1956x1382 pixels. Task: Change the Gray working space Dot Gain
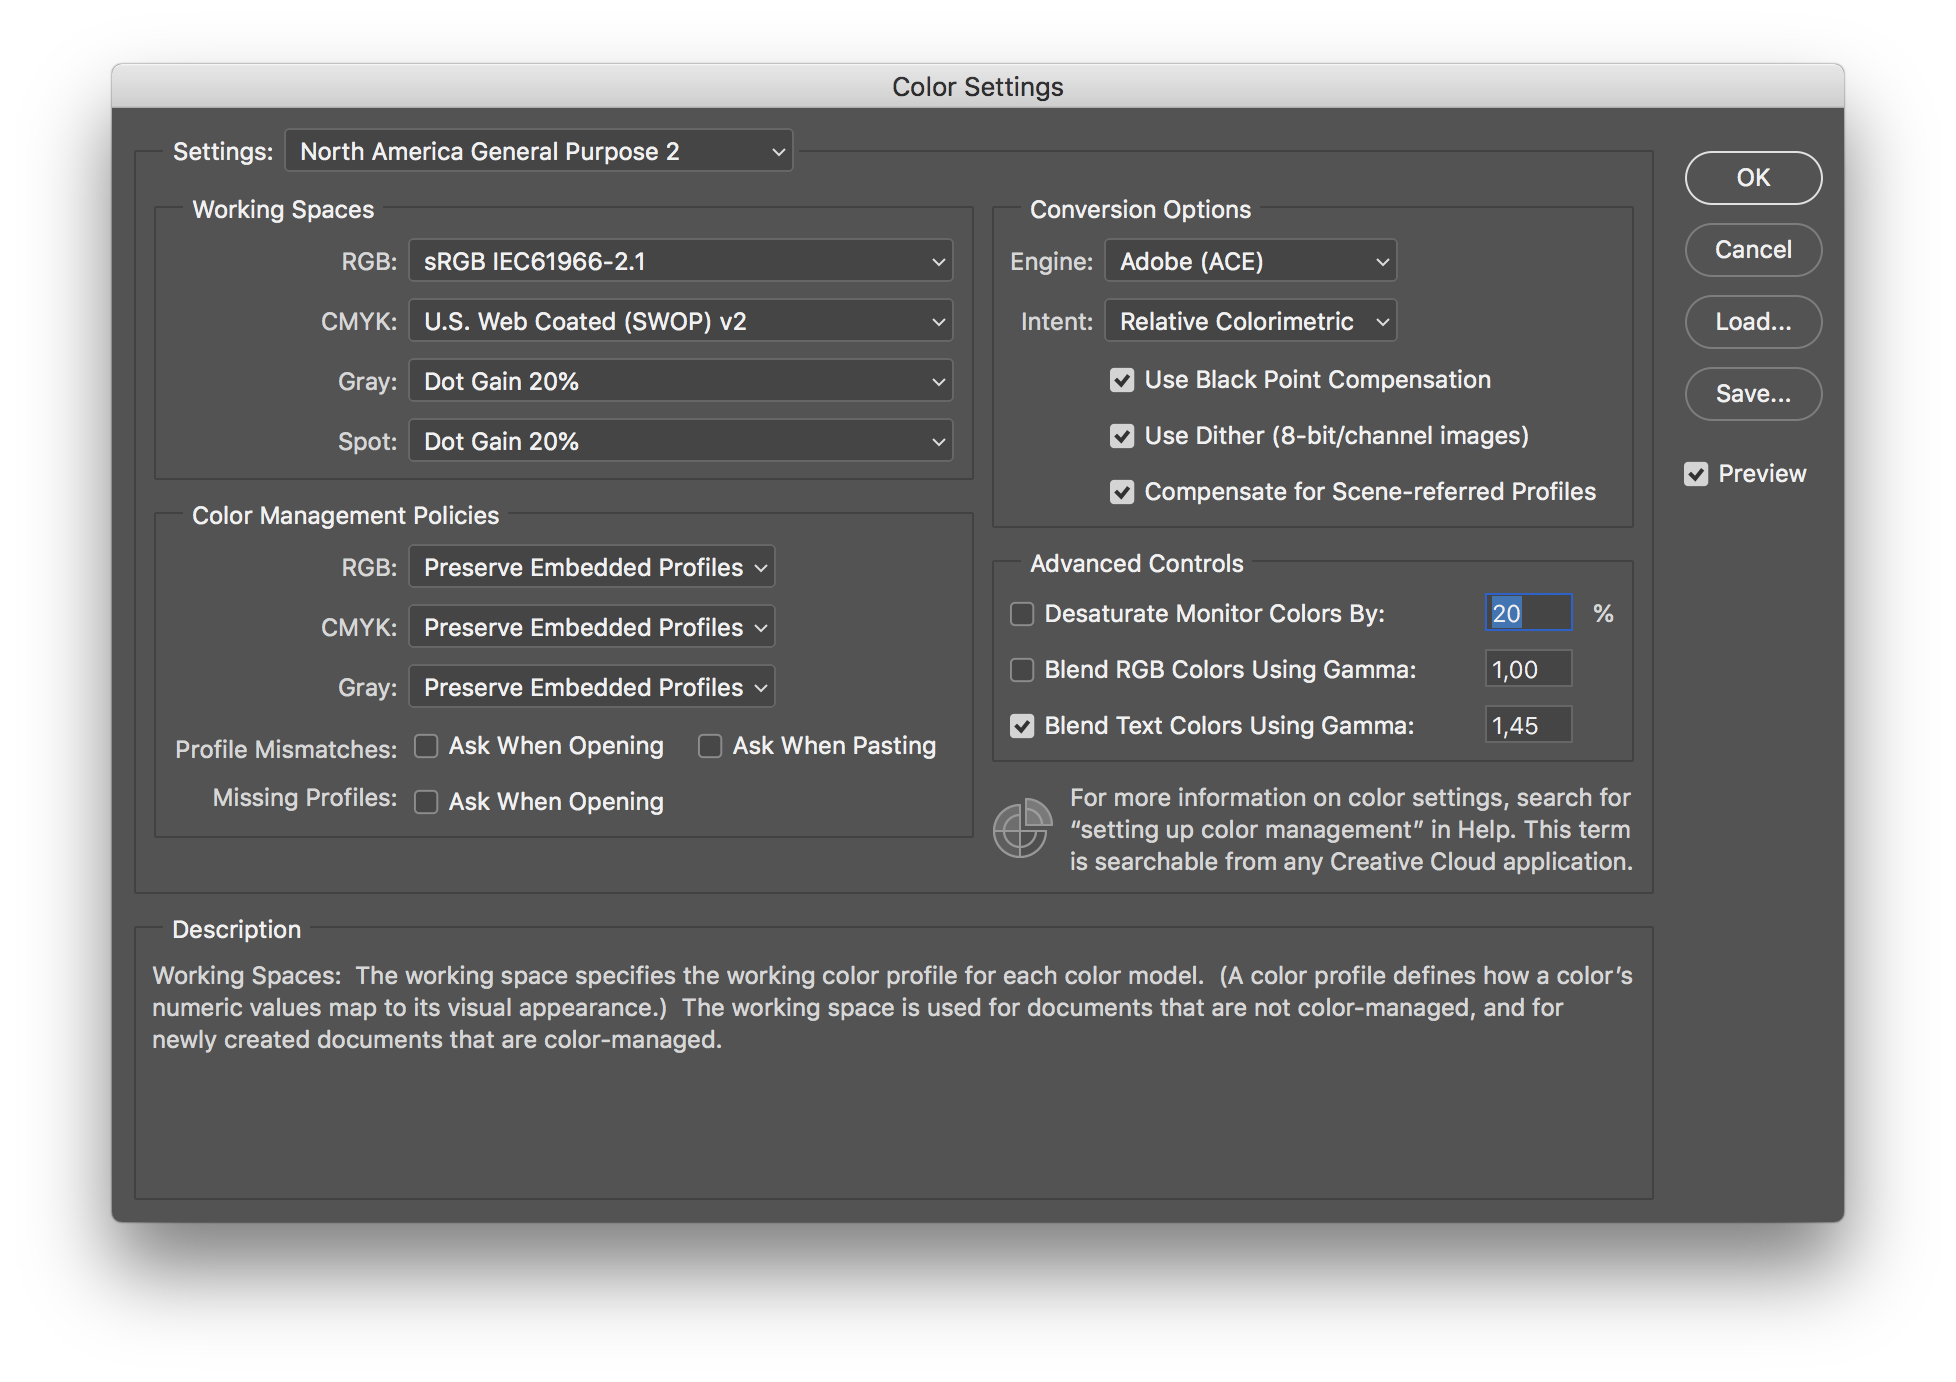click(680, 381)
